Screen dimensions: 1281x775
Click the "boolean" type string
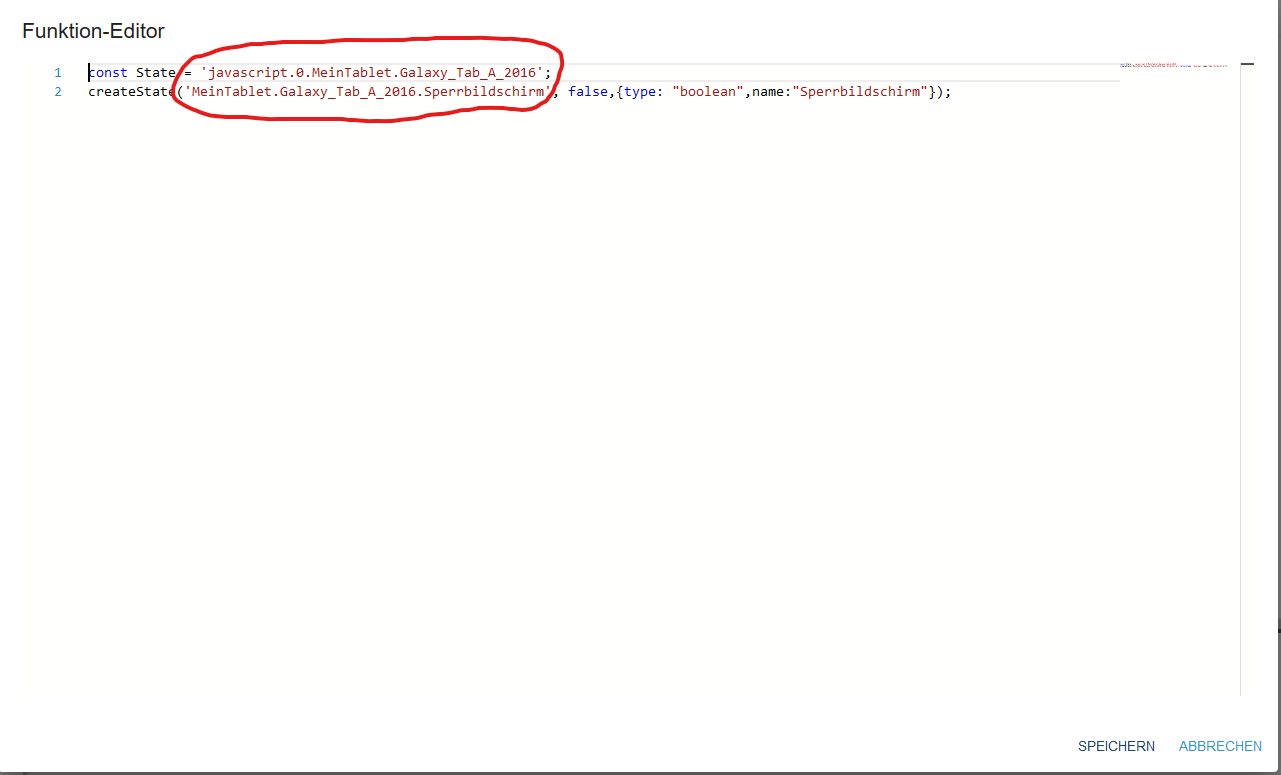pos(708,91)
